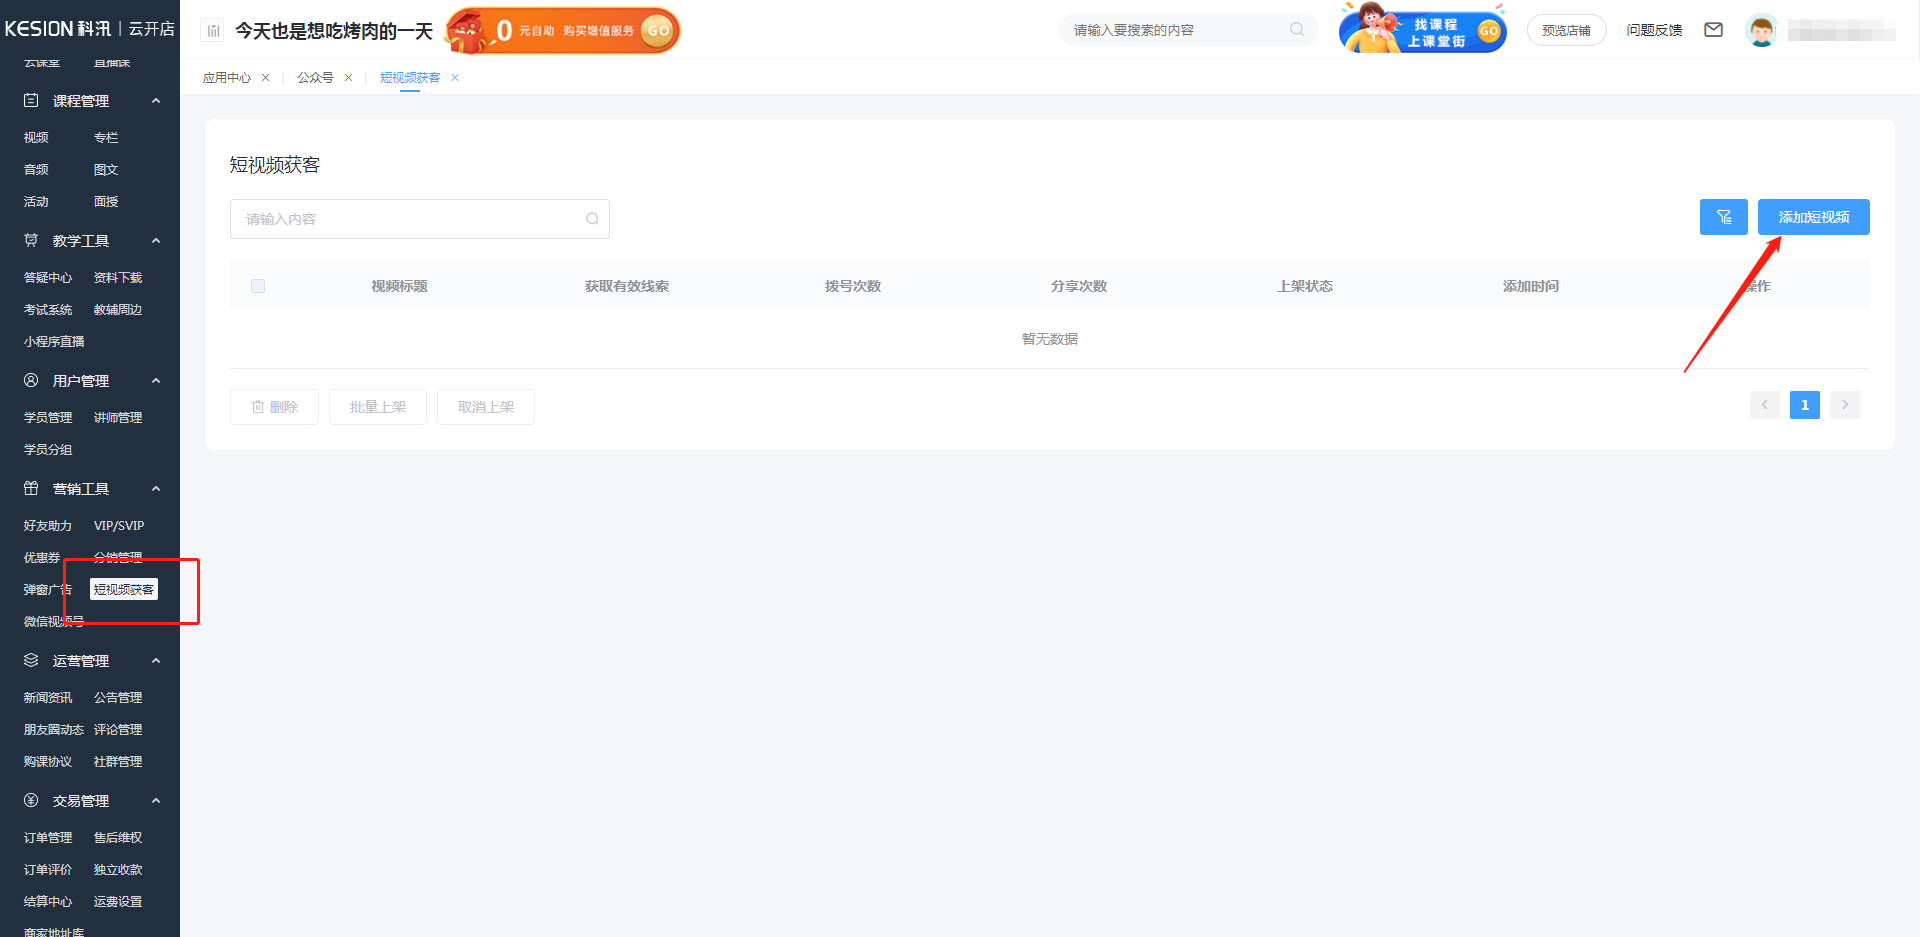Click the blue filter icon button
This screenshot has height=937, width=1920.
pos(1723,217)
